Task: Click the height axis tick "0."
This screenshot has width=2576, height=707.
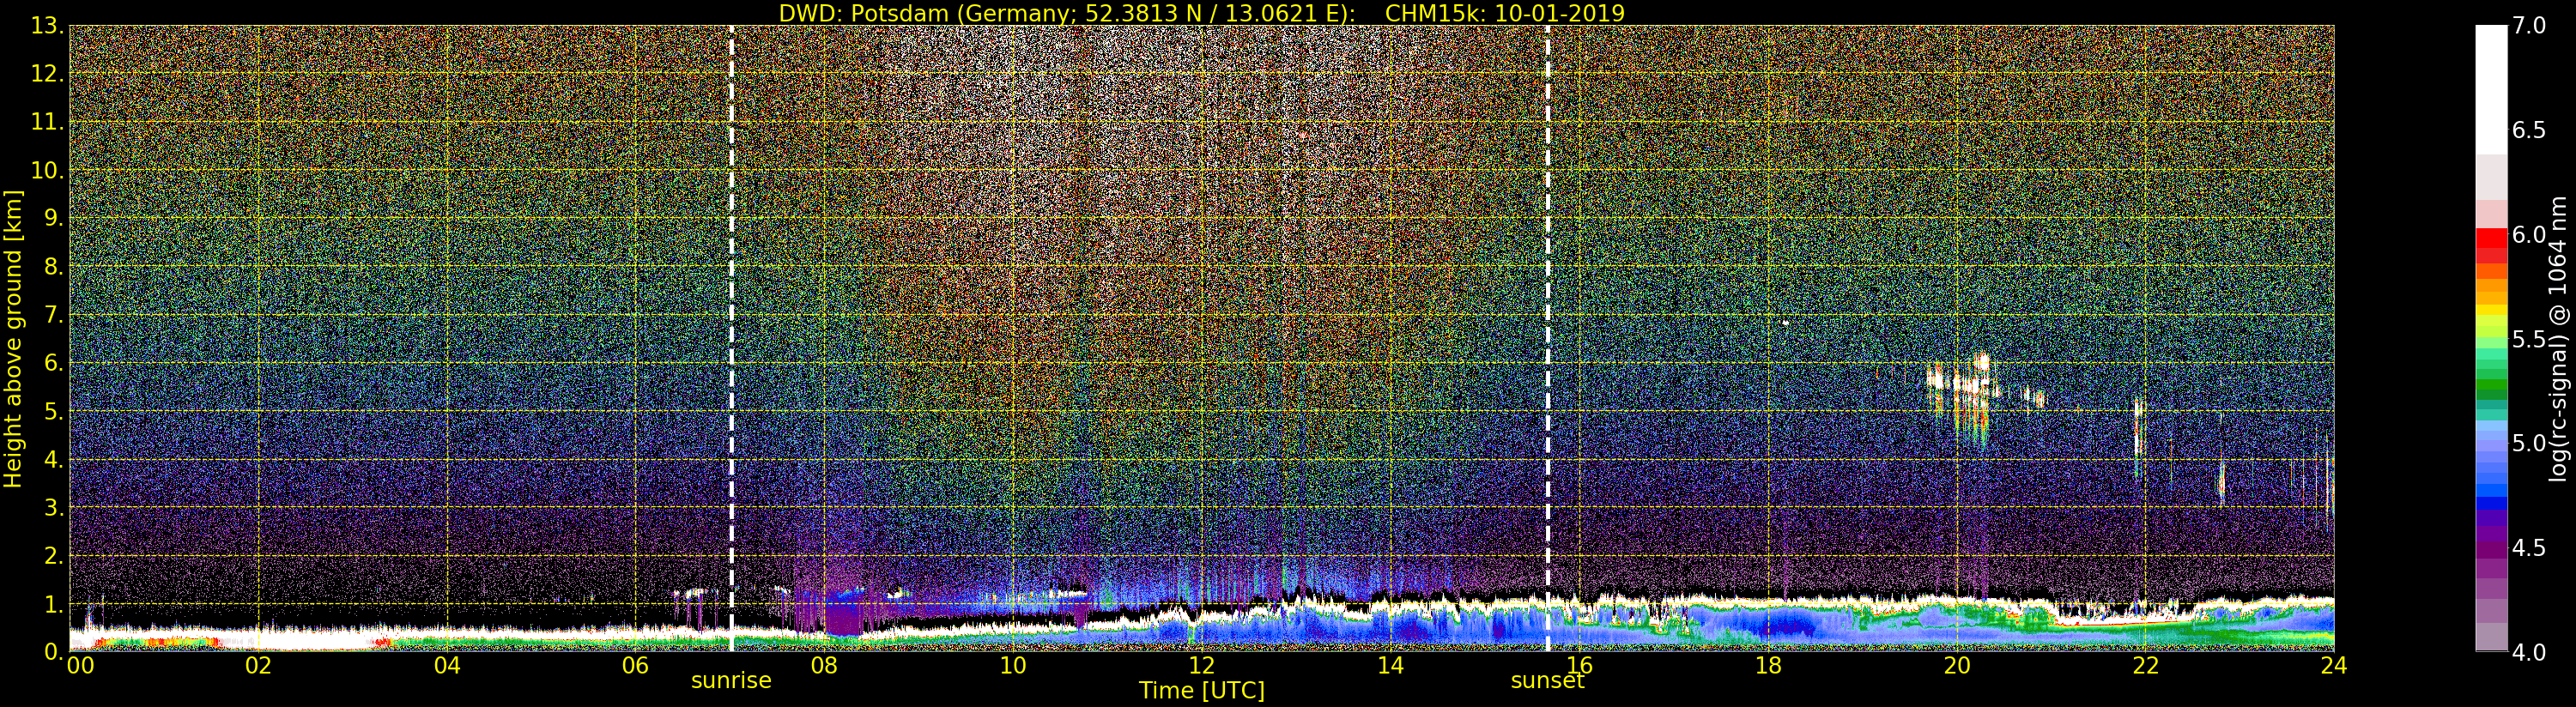Action: 53,651
